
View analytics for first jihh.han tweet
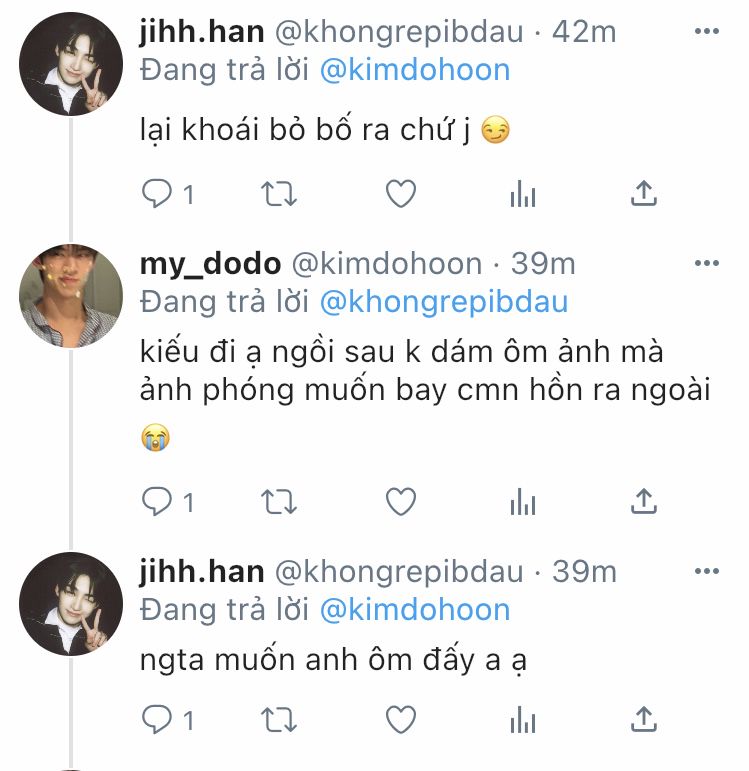523,194
